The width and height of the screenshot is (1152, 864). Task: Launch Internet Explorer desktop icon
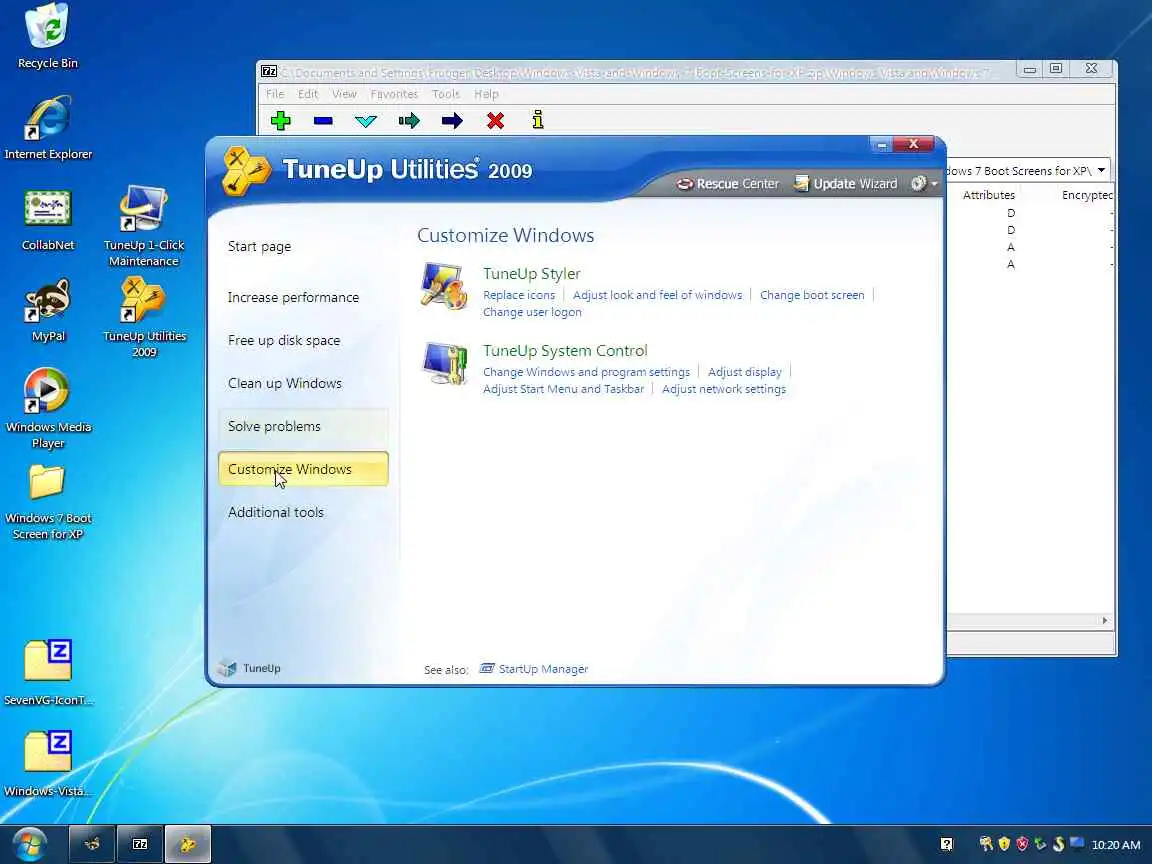pos(48,128)
